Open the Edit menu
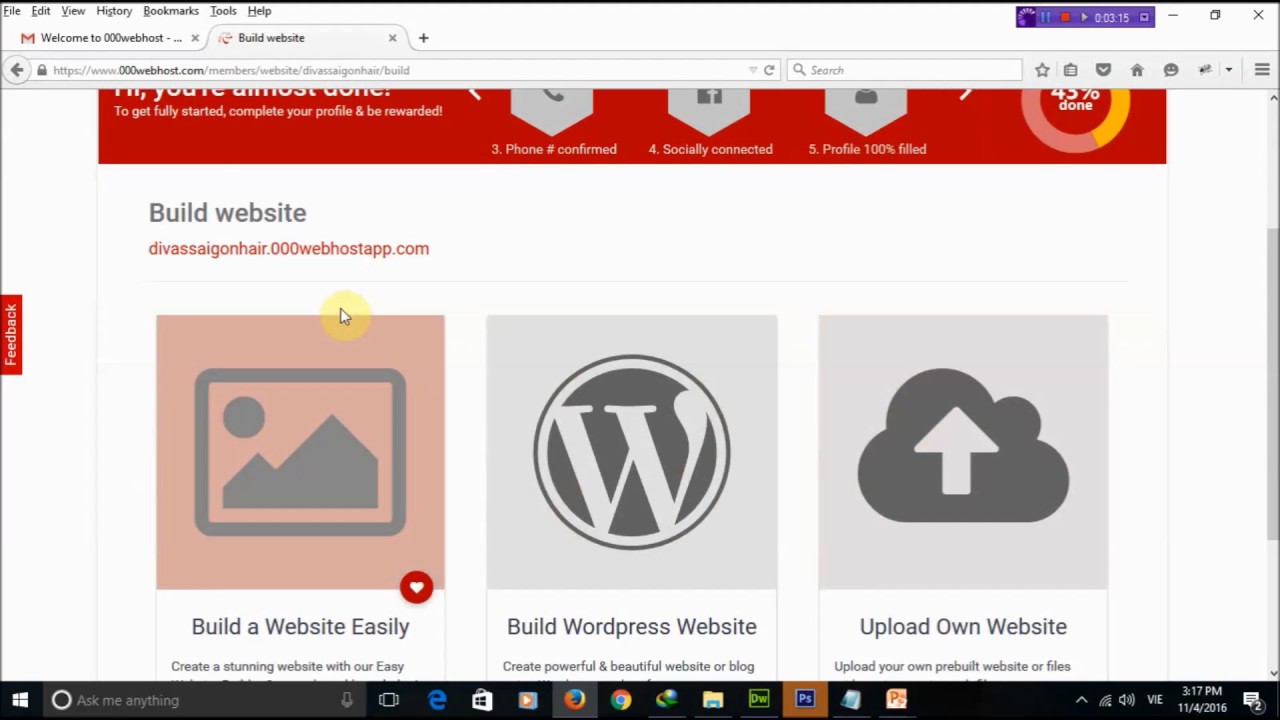 (x=41, y=10)
